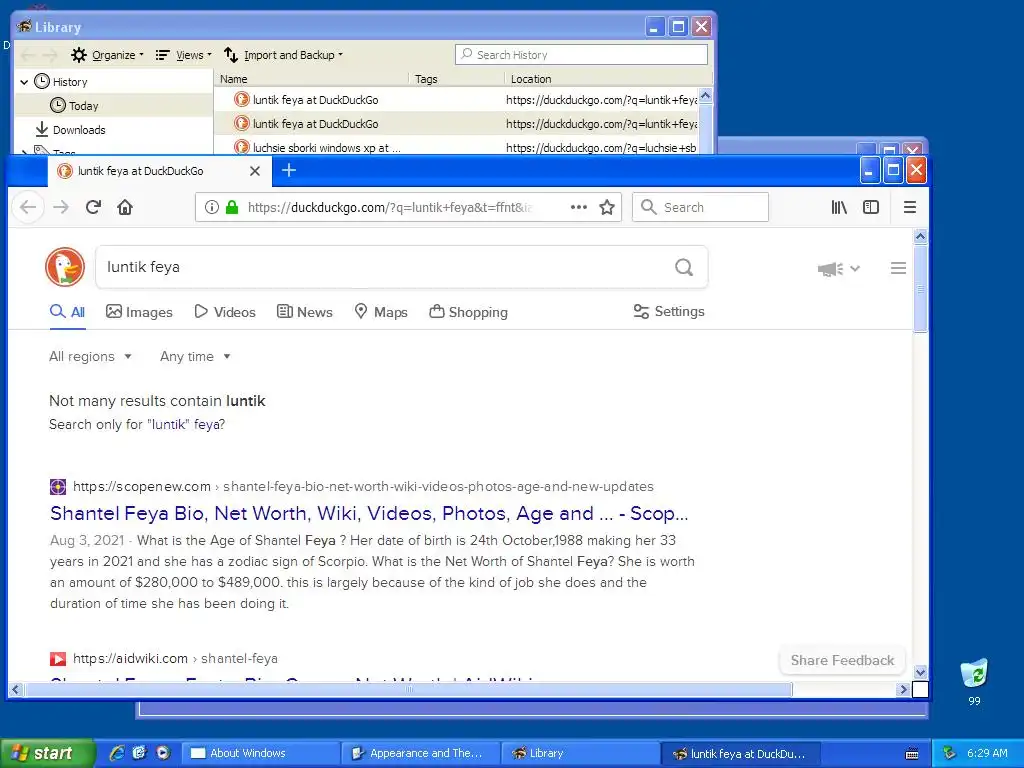Open page actions three-dot menu
The height and width of the screenshot is (768, 1024).
click(579, 208)
